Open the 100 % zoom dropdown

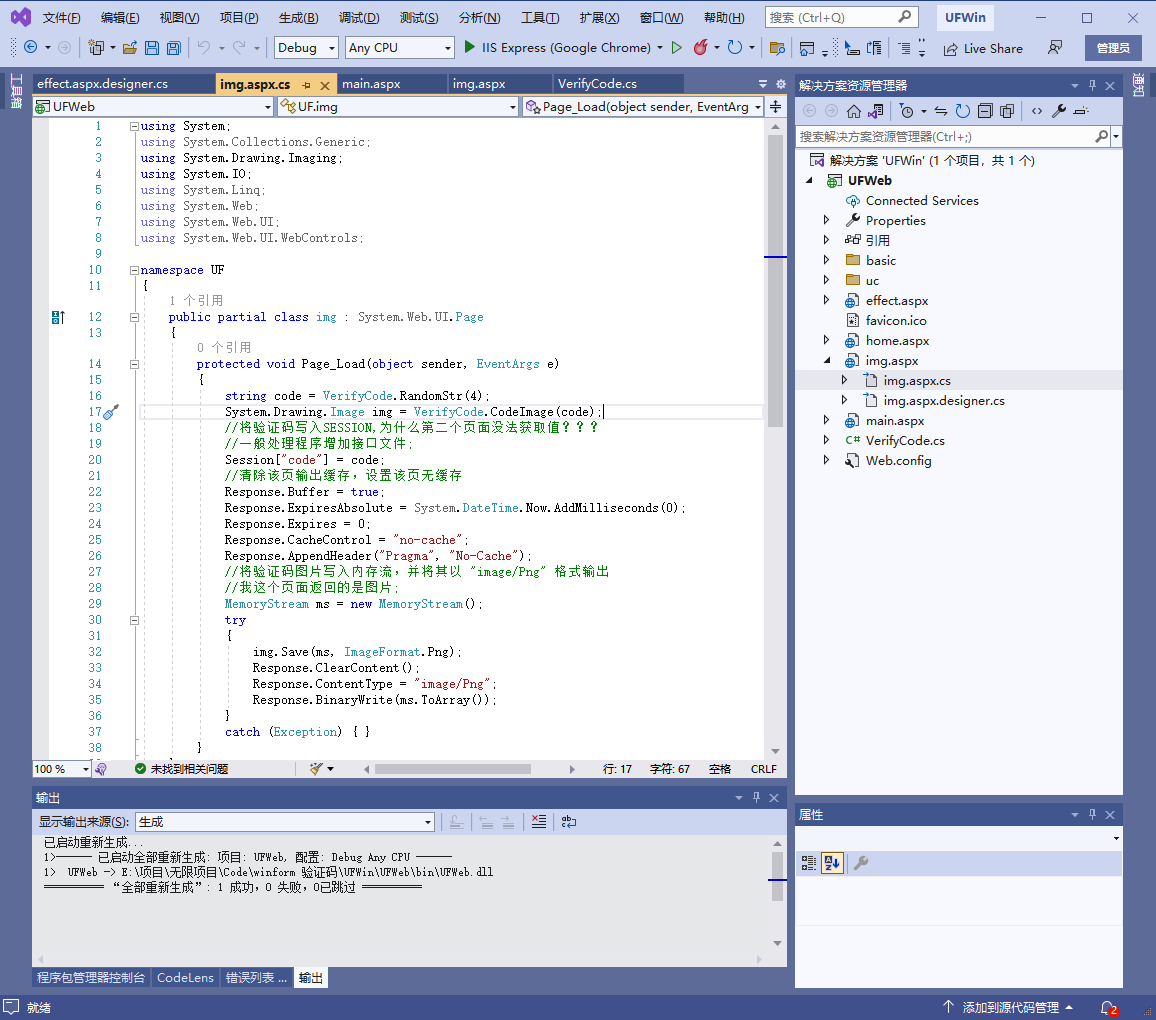(62, 769)
